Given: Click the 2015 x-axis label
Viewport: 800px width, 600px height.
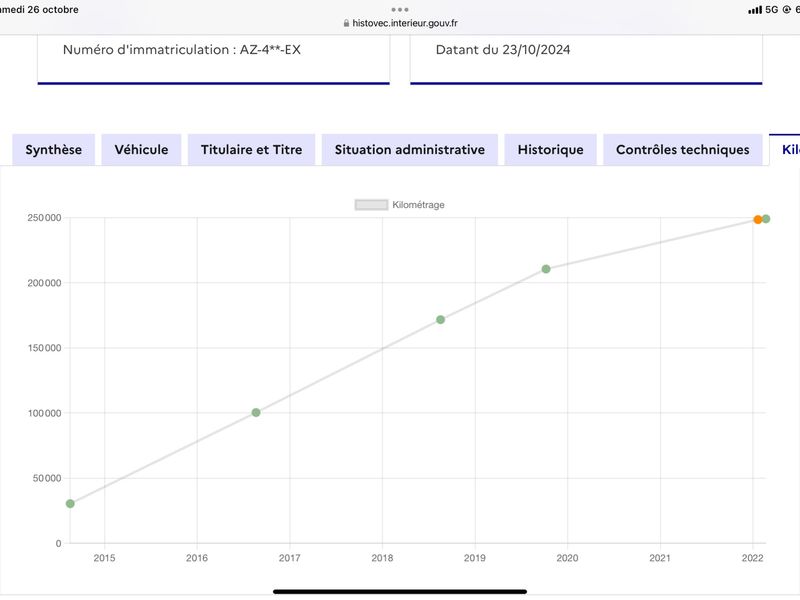Looking at the screenshot, I should click(105, 558).
